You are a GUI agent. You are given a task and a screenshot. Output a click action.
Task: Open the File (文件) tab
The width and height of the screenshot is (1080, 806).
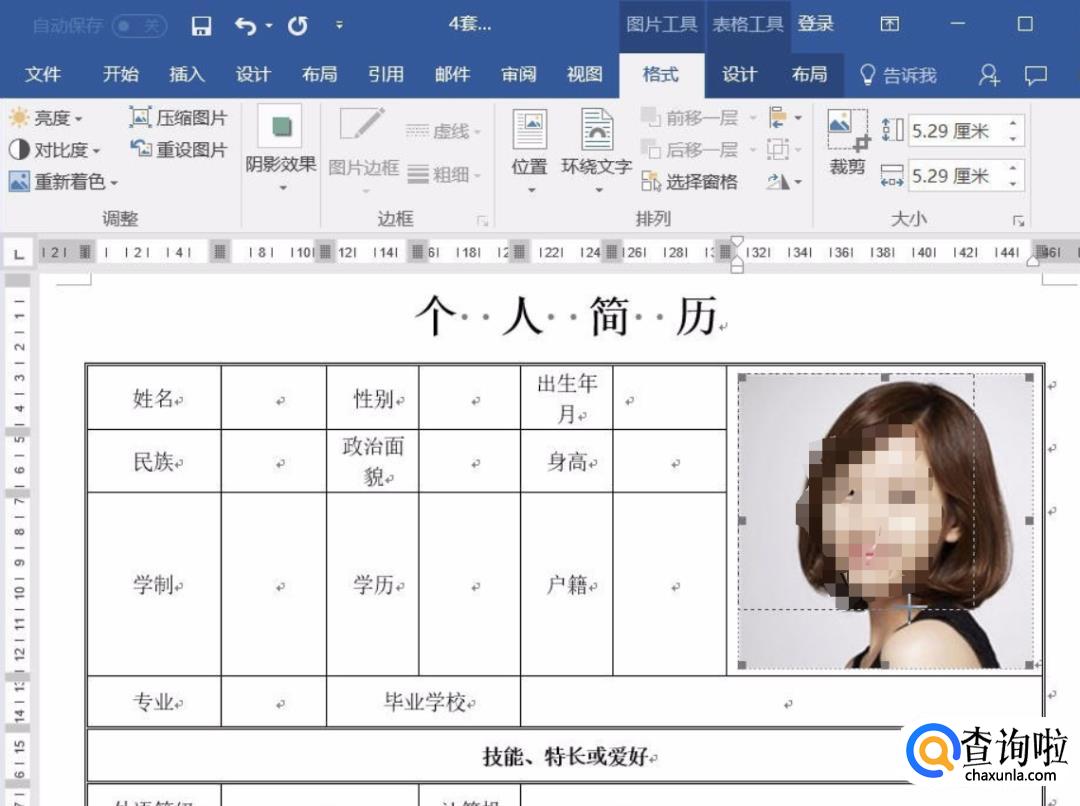click(x=43, y=75)
